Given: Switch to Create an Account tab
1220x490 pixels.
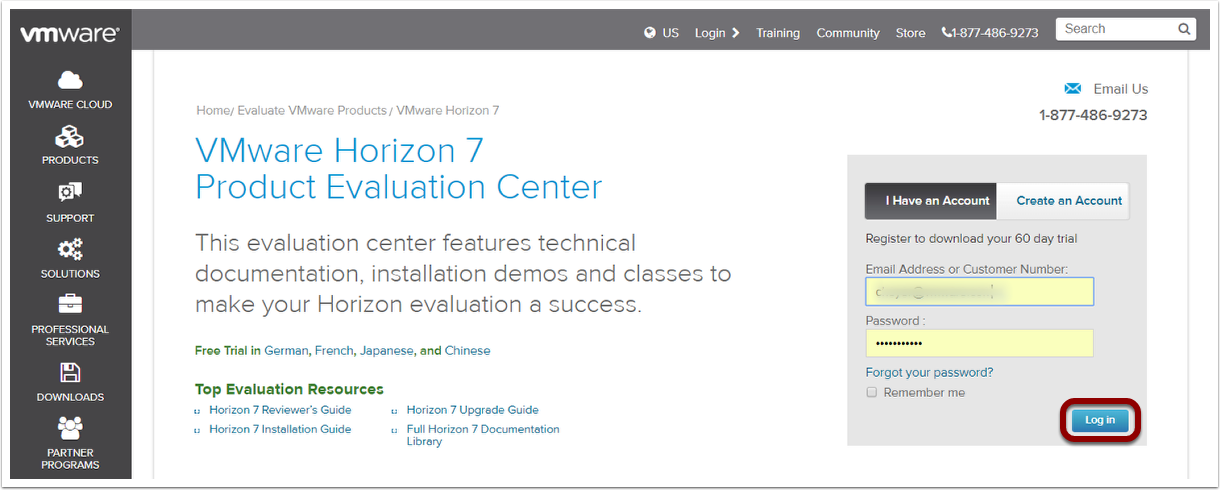Looking at the screenshot, I should tap(1068, 201).
